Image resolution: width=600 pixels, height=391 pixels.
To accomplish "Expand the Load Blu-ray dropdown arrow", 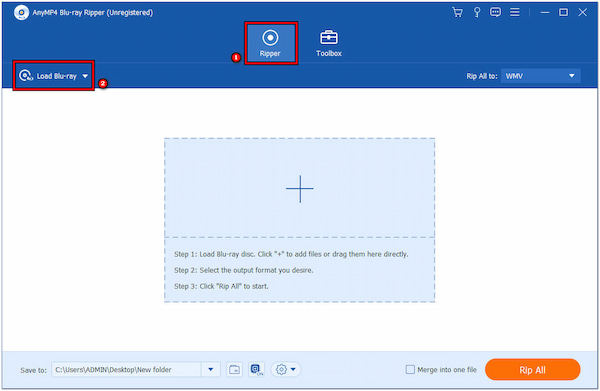I will [x=85, y=76].
